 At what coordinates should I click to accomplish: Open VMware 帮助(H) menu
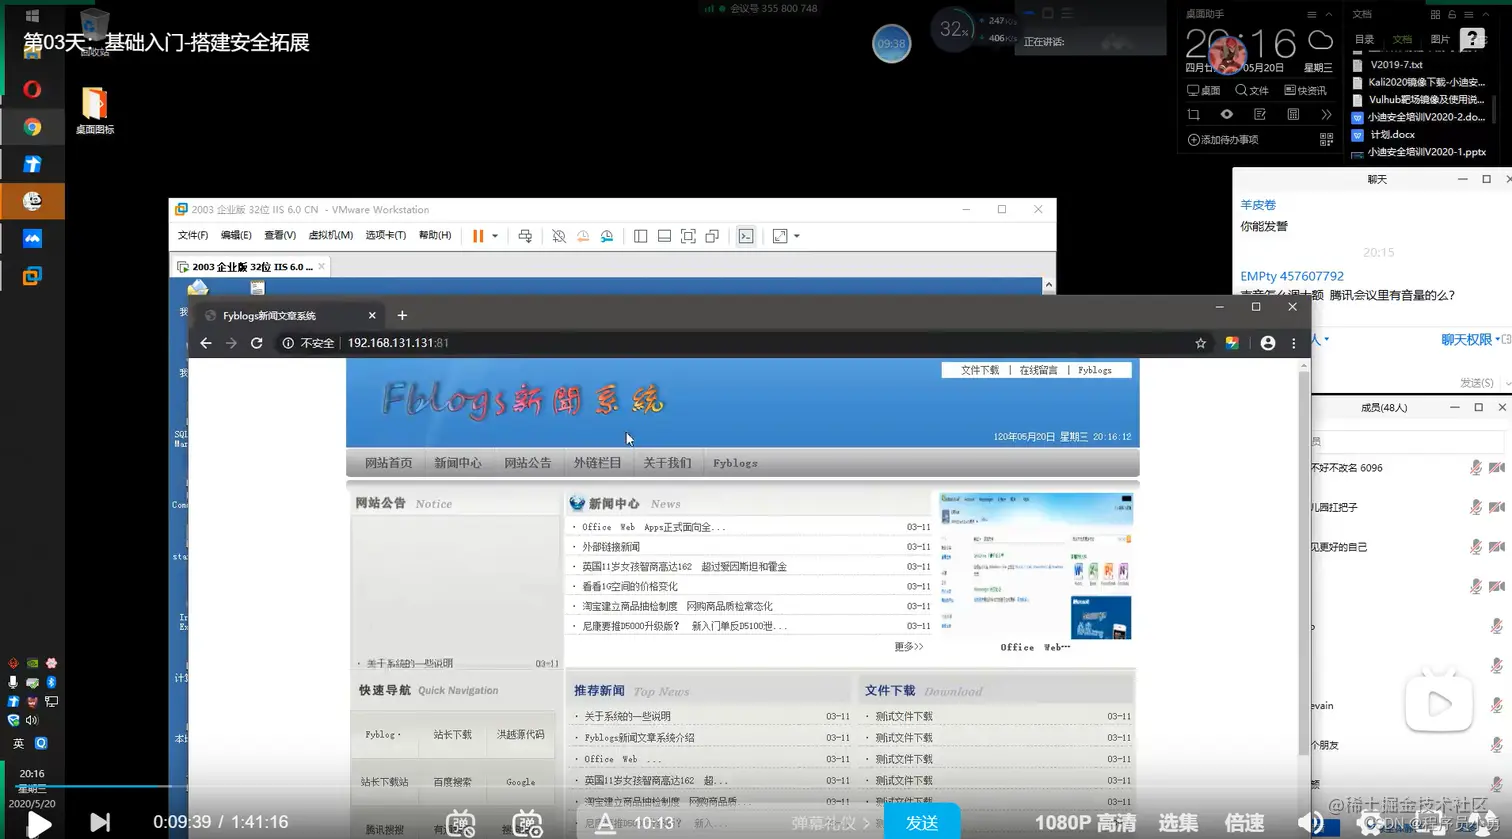click(x=435, y=236)
